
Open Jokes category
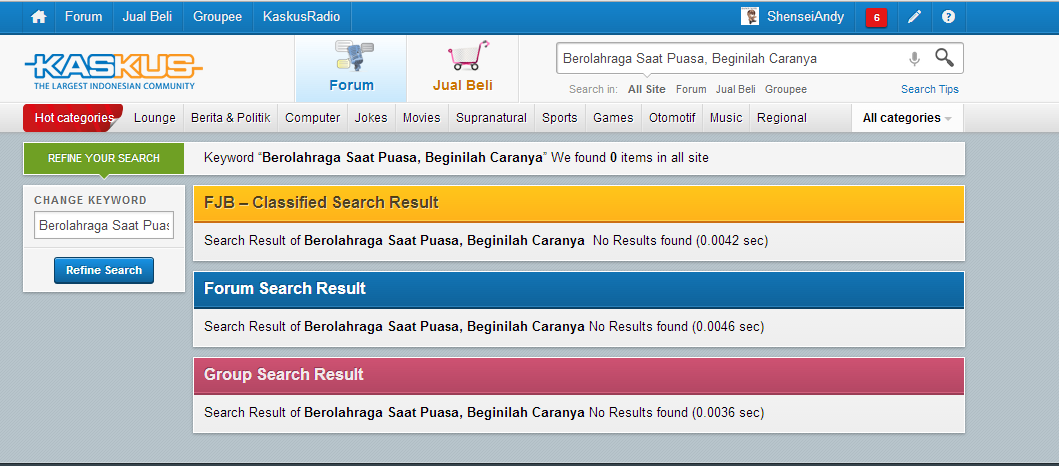point(371,118)
